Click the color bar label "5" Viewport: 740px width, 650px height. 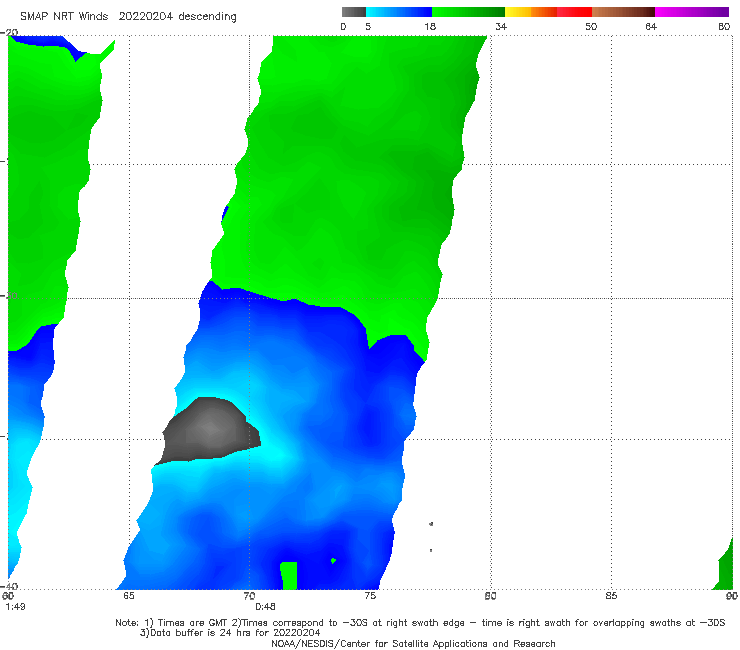click(368, 27)
